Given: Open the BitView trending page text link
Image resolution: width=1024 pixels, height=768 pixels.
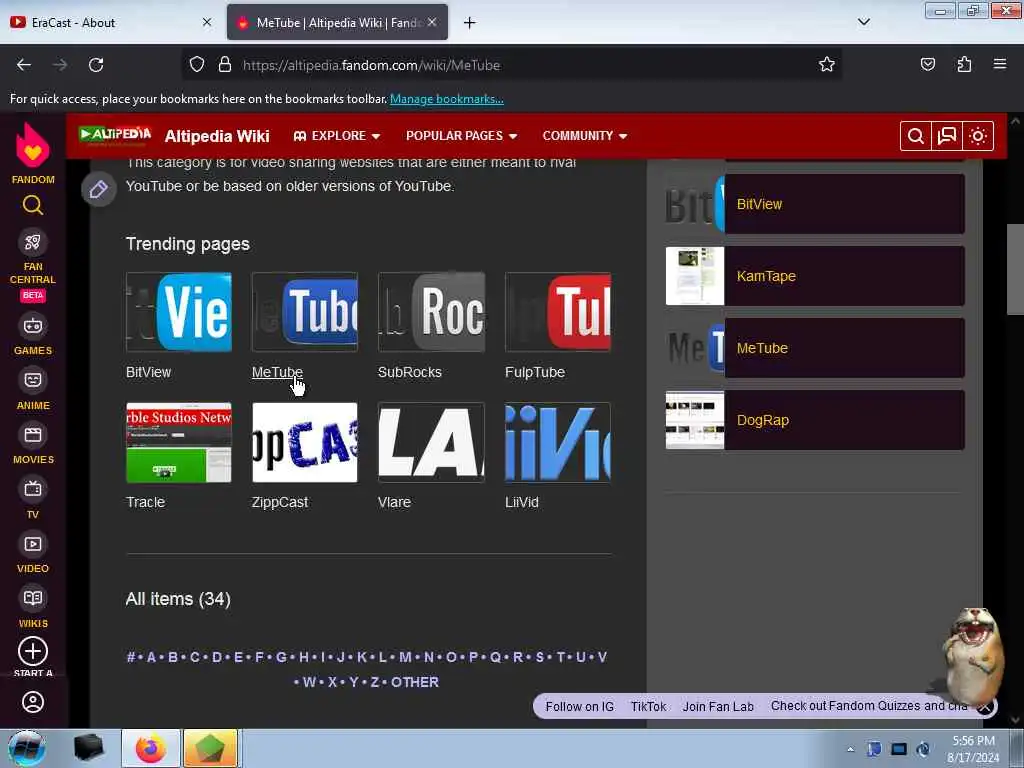Looking at the screenshot, I should pos(148,372).
